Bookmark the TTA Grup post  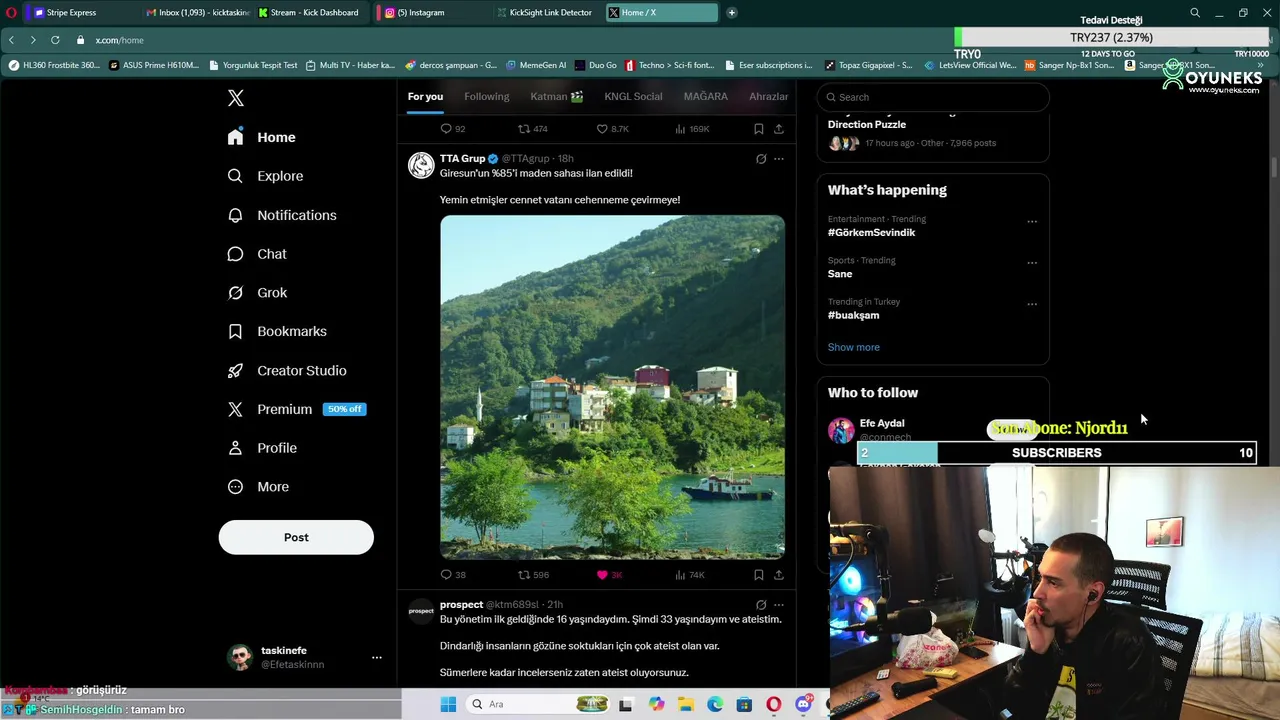[758, 575]
